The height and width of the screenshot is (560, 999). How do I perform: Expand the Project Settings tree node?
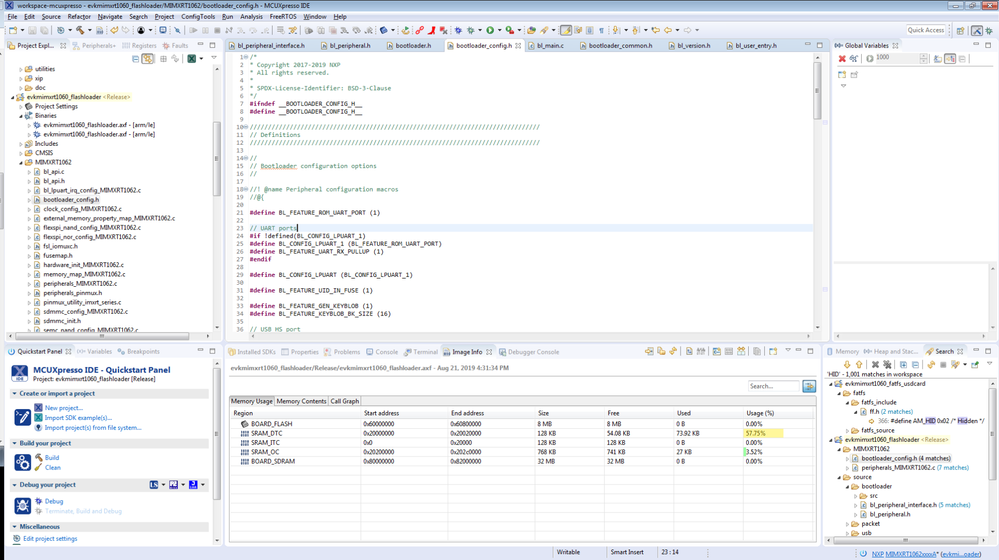(x=21, y=107)
